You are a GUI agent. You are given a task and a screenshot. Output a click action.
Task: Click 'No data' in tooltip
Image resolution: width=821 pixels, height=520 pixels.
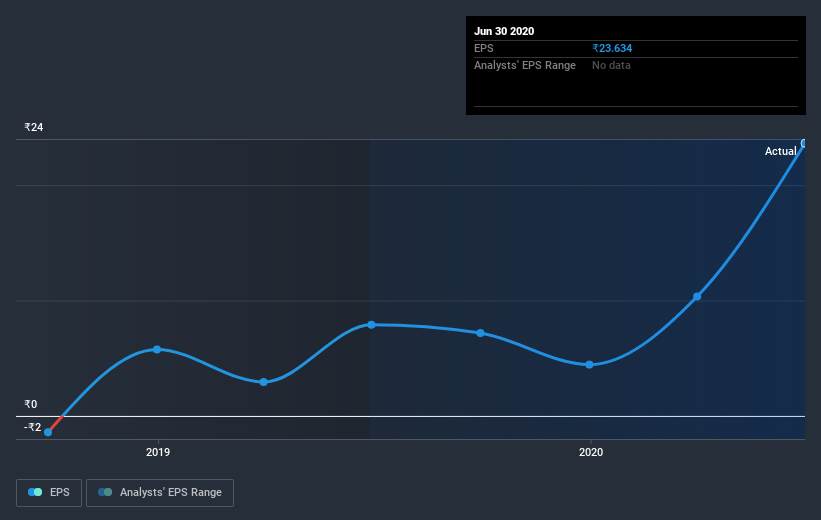611,65
